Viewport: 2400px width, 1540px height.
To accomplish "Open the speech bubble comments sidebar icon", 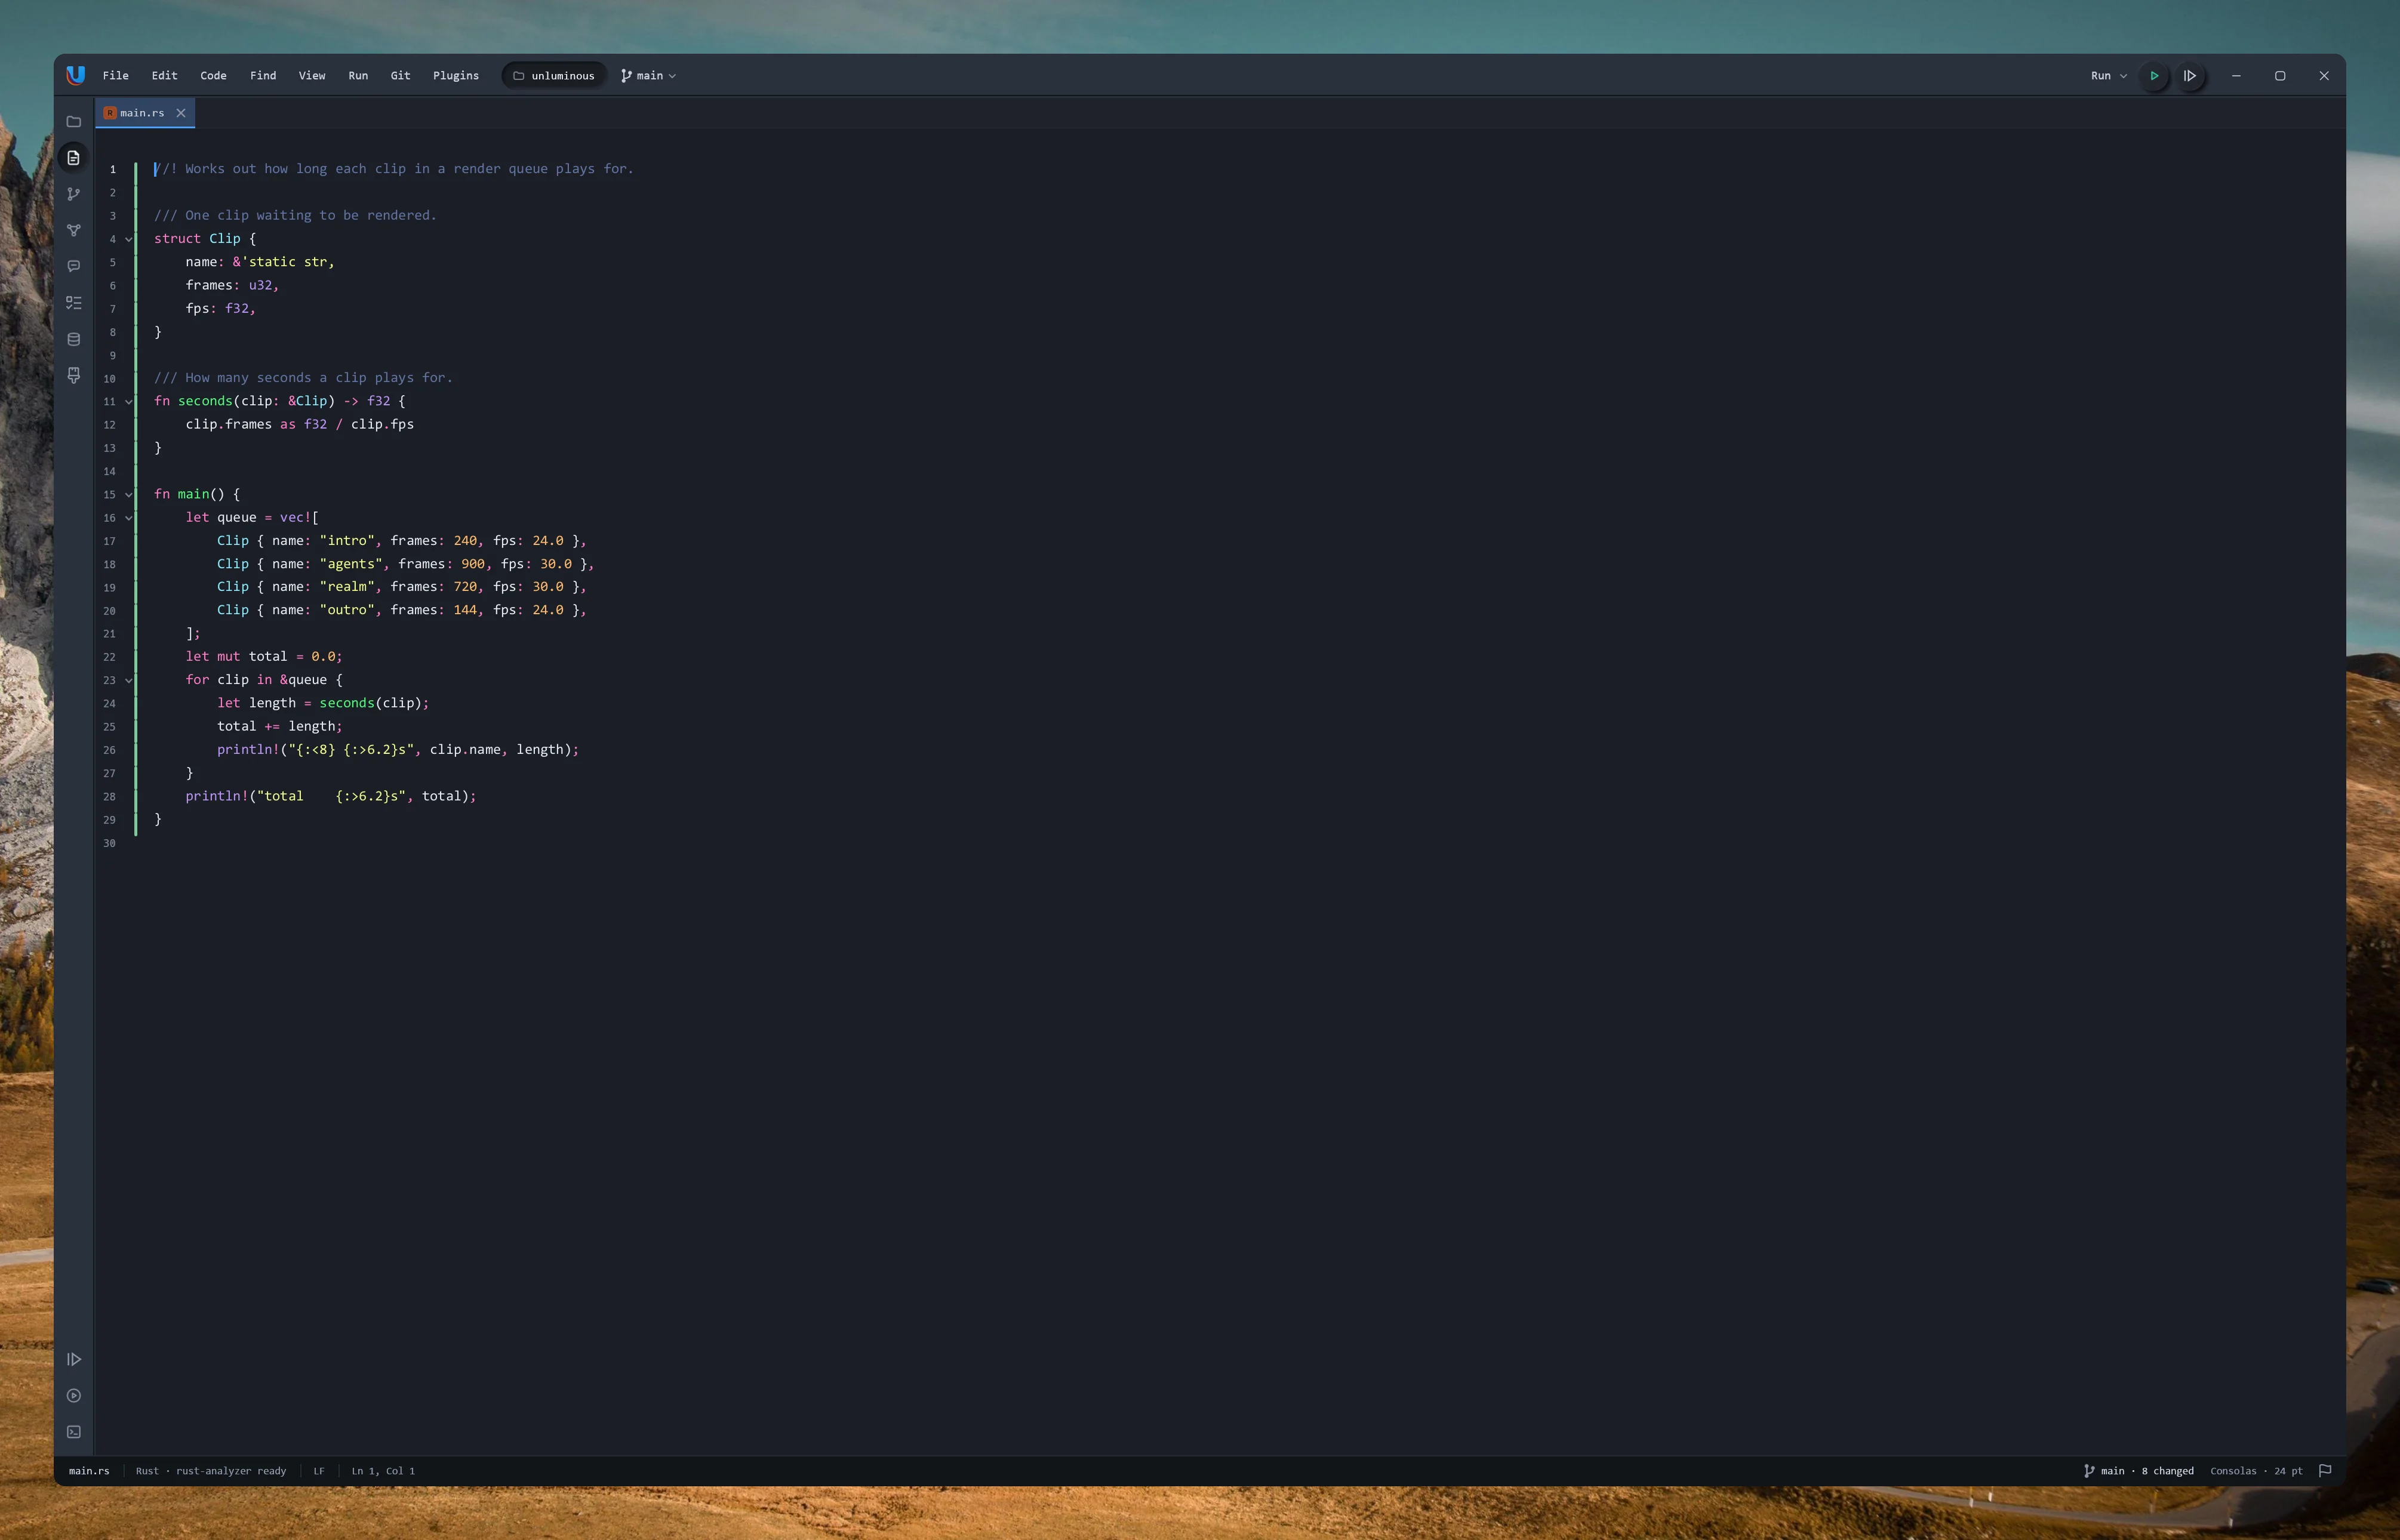I will [x=73, y=266].
